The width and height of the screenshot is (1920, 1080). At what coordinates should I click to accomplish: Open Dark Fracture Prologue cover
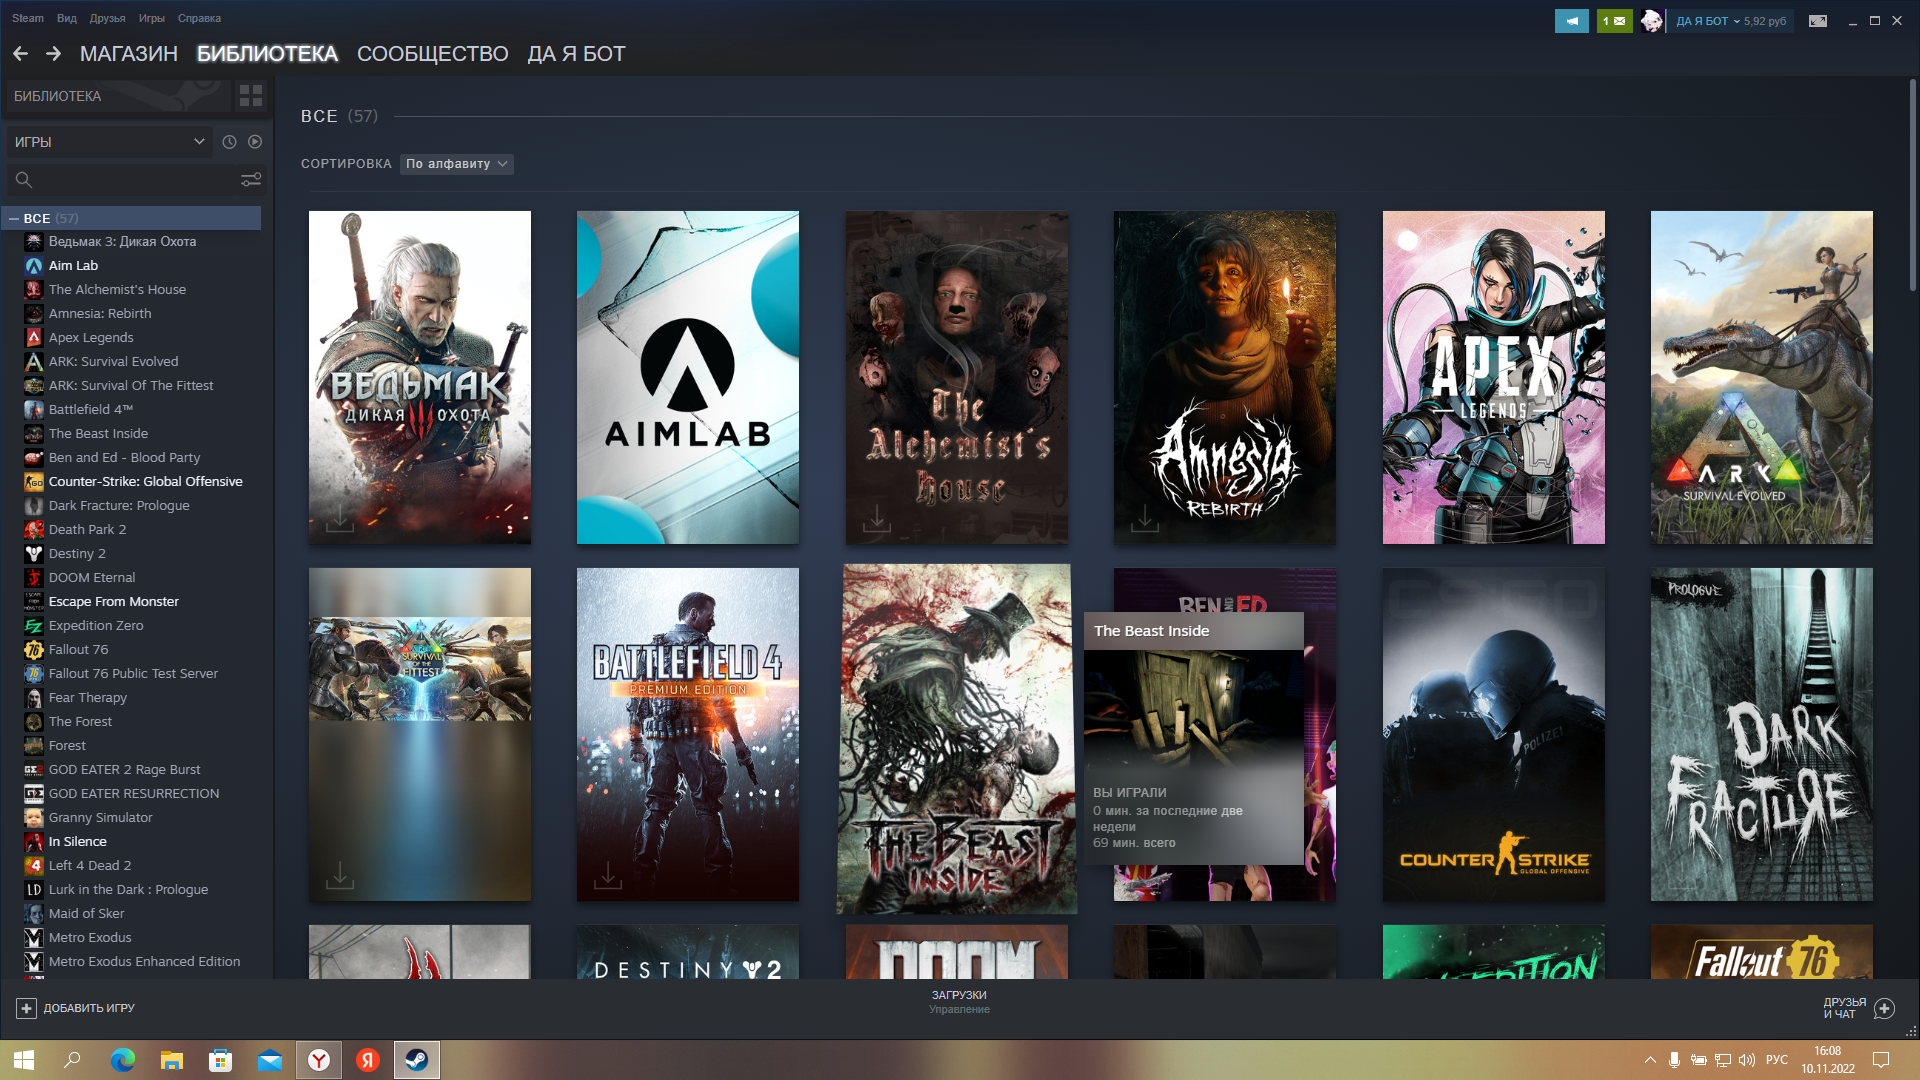point(1761,734)
